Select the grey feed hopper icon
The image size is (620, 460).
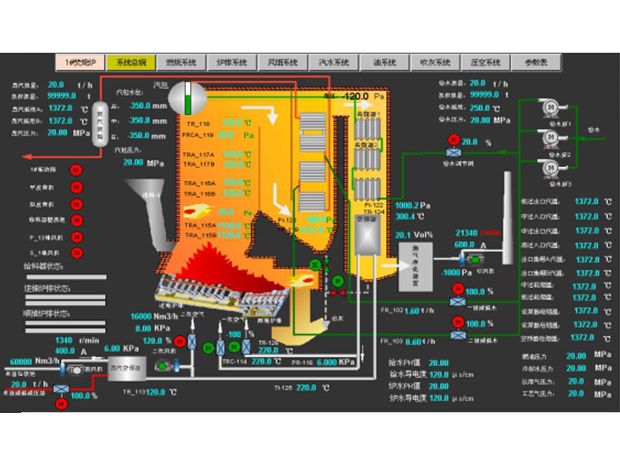(x=159, y=197)
